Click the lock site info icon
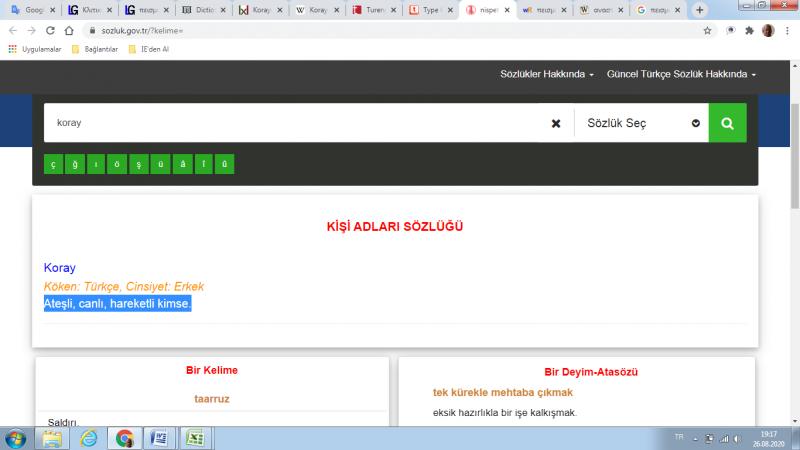The image size is (800, 450). pos(92,31)
